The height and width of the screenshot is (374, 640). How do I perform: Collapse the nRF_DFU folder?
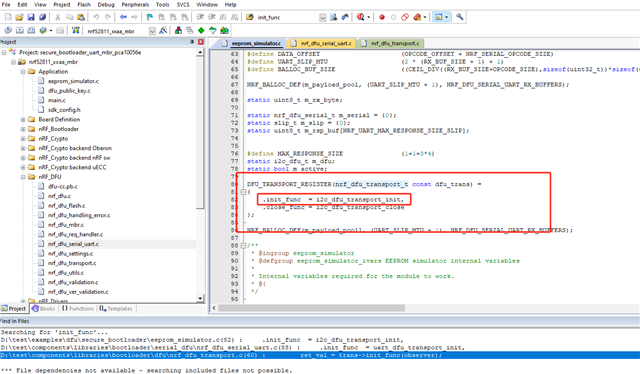click(x=23, y=177)
